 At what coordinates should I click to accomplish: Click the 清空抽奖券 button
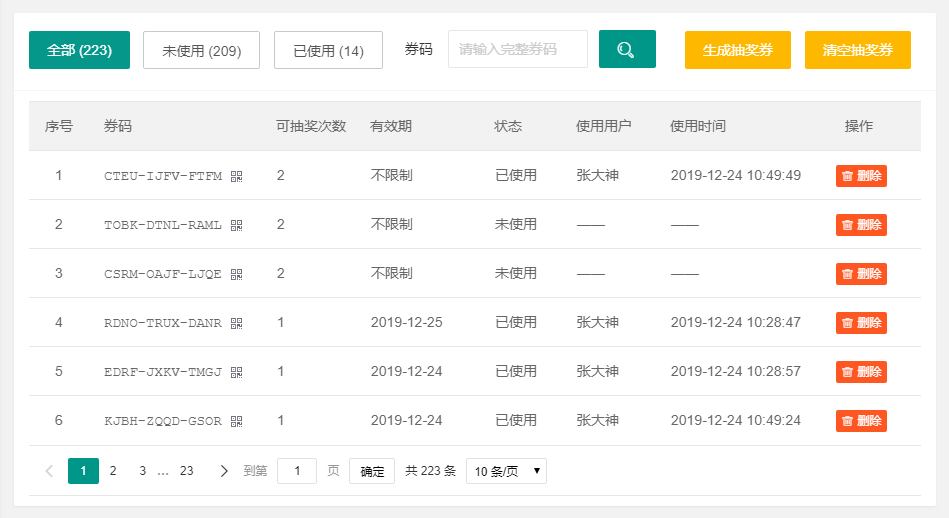[x=858, y=50]
